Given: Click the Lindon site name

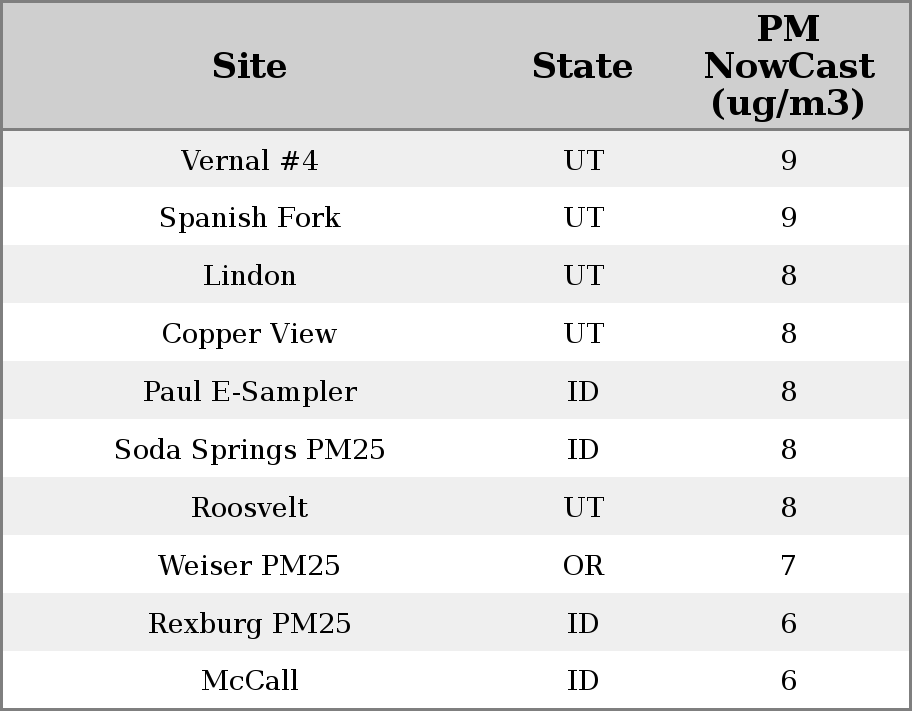Looking at the screenshot, I should tap(249, 276).
